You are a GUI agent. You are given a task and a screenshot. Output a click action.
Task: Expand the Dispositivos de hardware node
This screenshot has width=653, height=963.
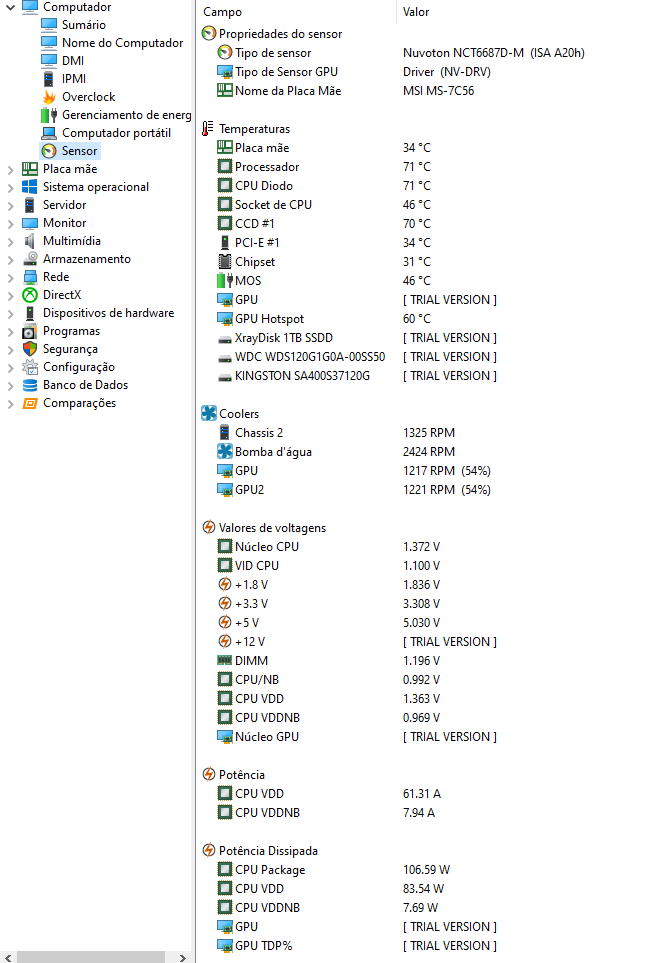10,314
